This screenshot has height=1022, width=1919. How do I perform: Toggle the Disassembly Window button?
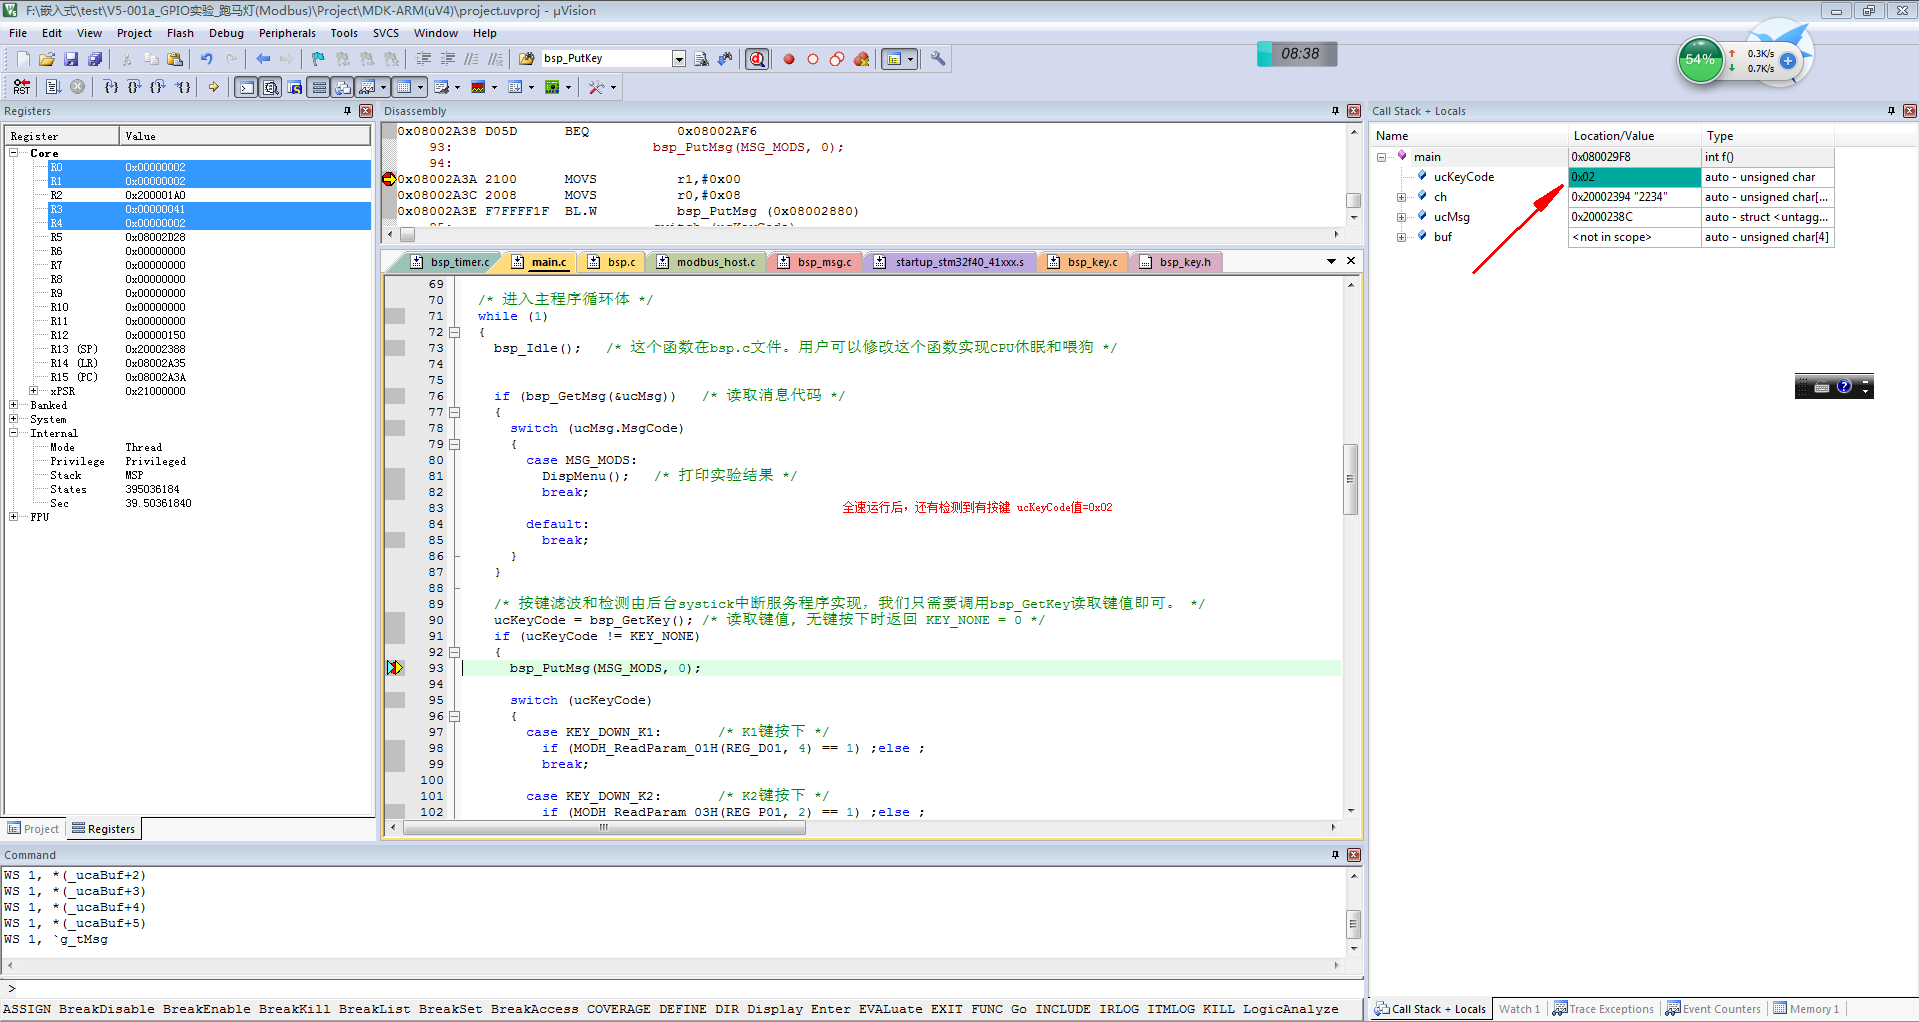point(271,87)
